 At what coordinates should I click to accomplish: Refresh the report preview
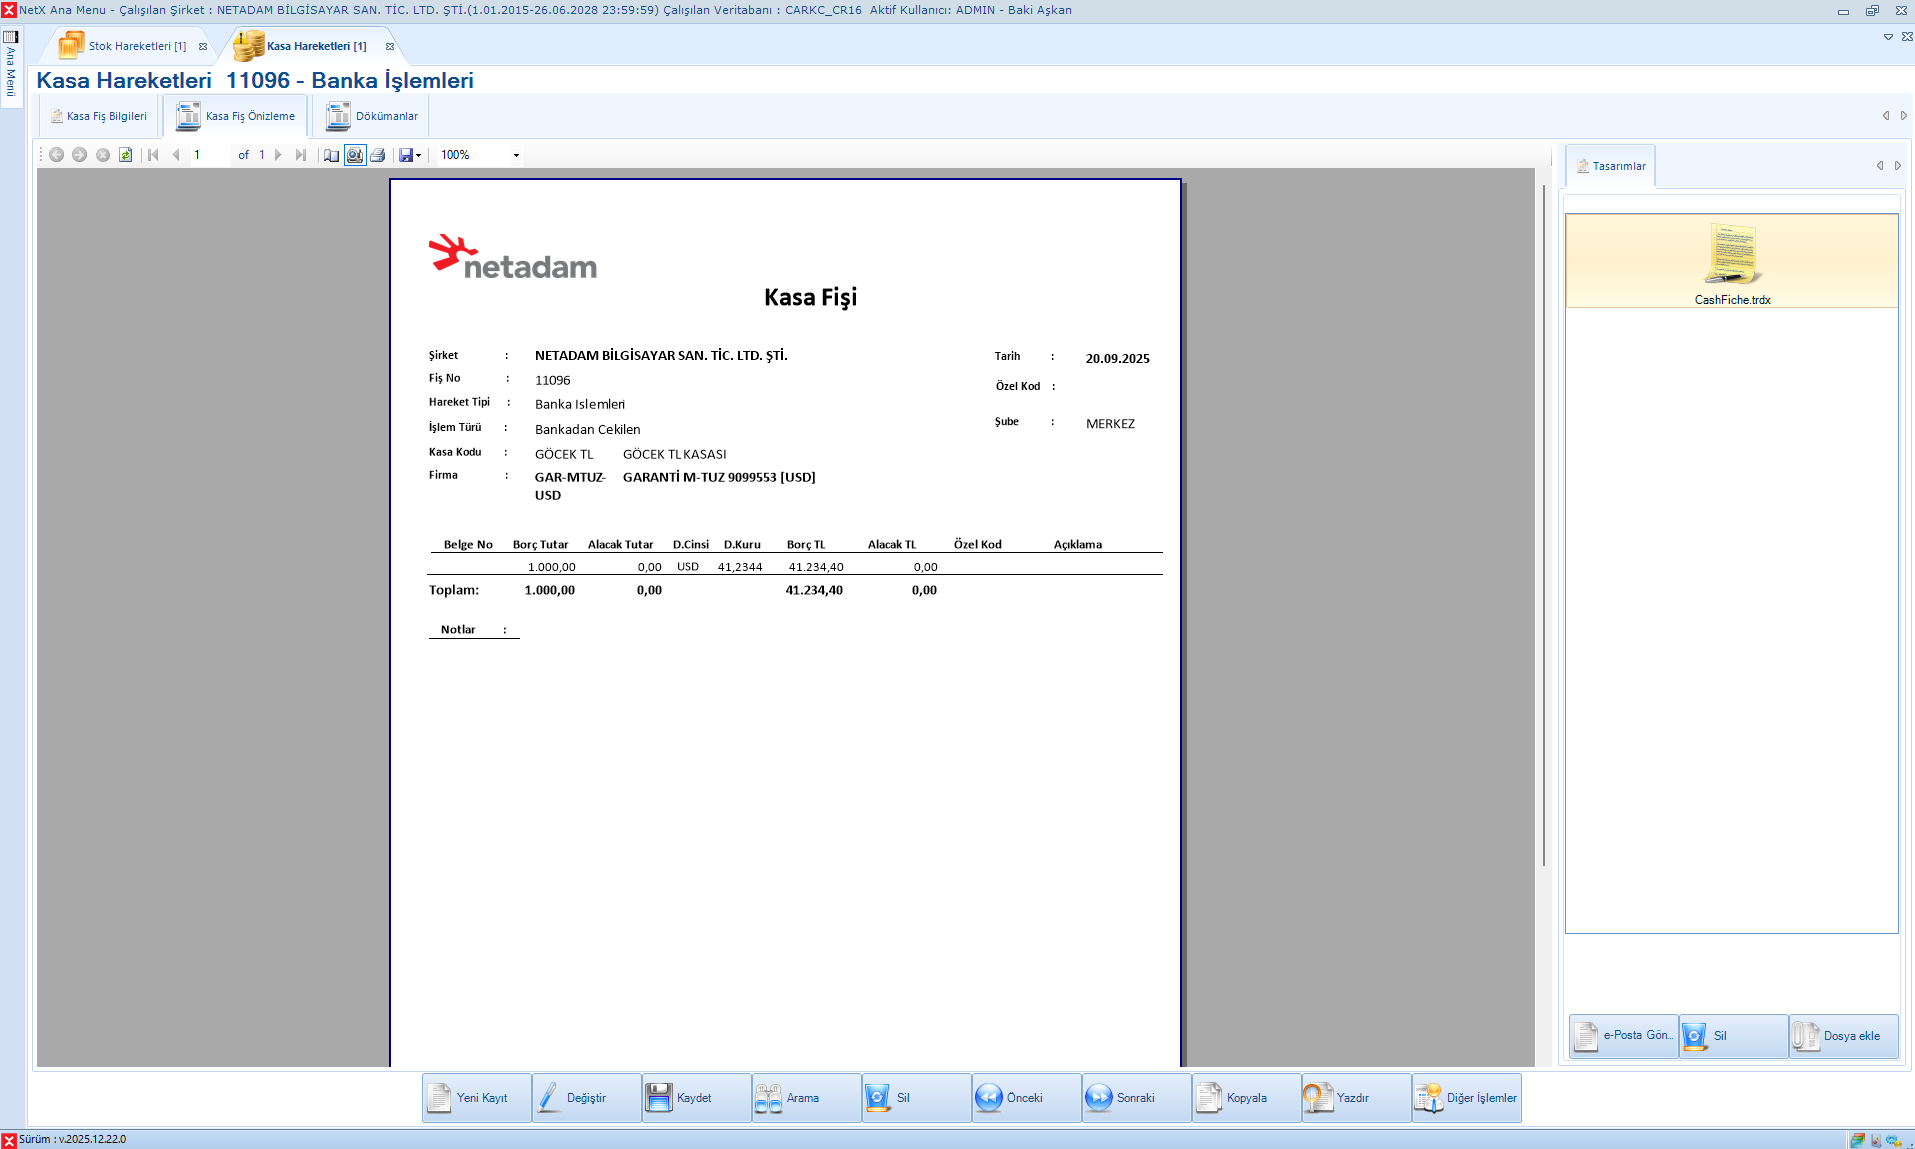pos(125,155)
